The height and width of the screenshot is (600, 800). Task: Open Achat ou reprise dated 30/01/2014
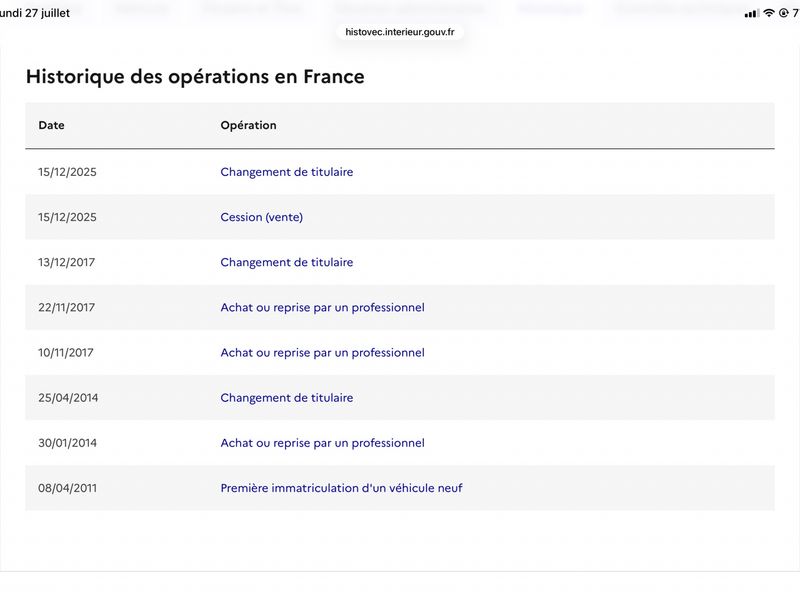point(322,443)
